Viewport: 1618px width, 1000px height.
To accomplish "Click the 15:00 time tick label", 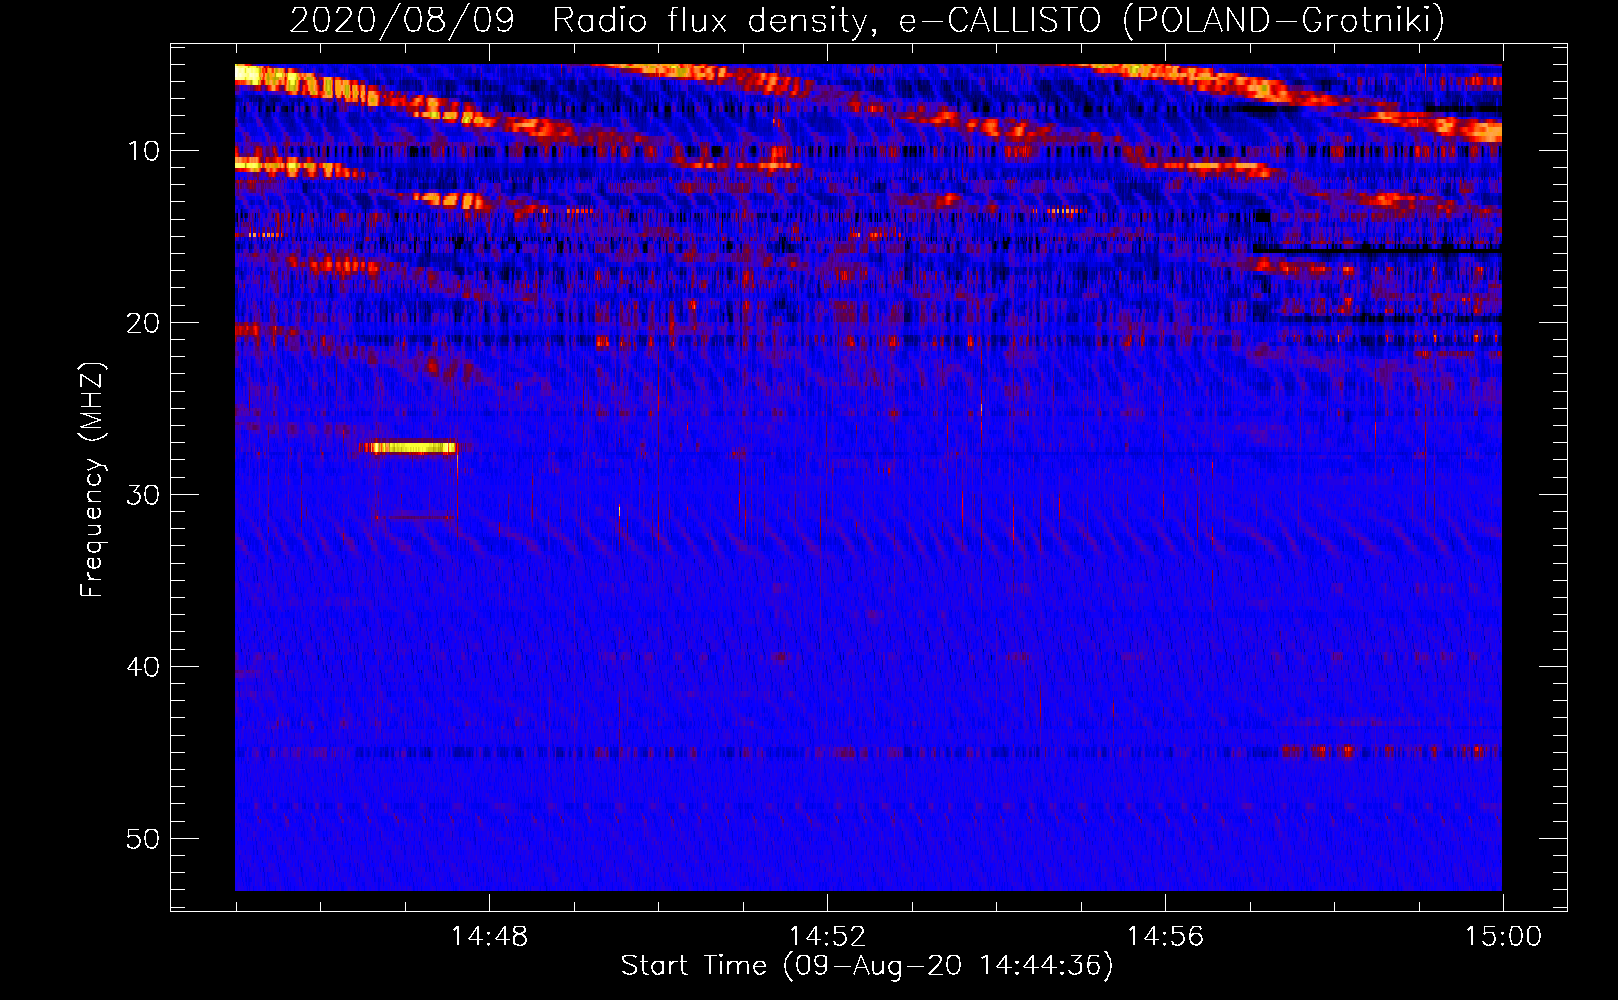I will coord(1503,937).
